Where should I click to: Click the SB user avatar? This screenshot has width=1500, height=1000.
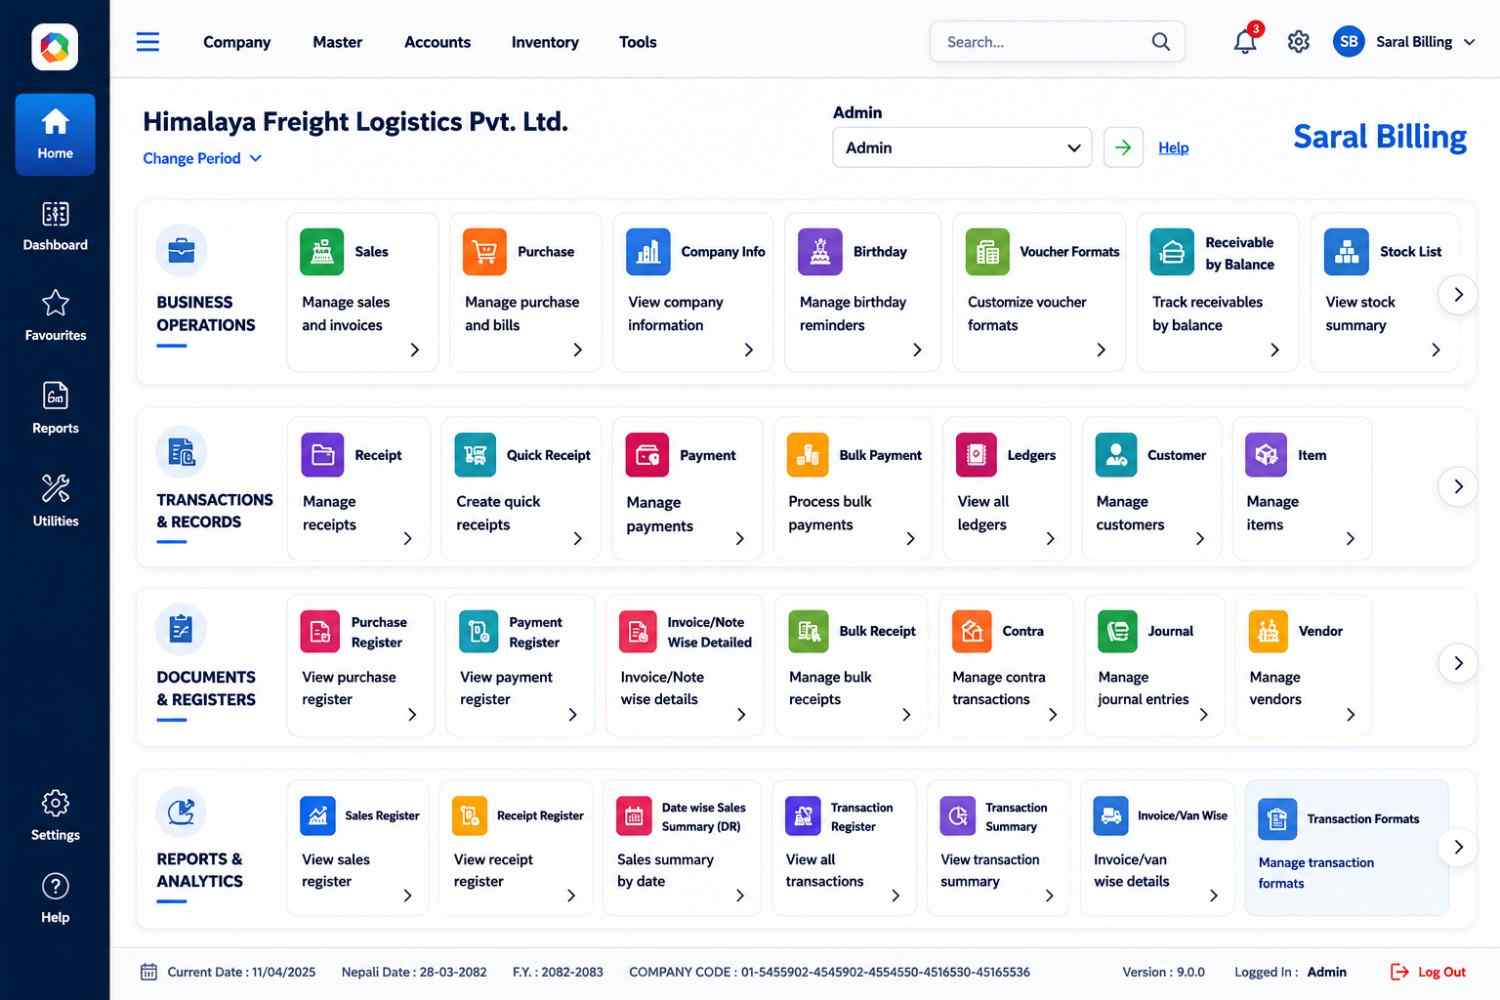point(1348,42)
